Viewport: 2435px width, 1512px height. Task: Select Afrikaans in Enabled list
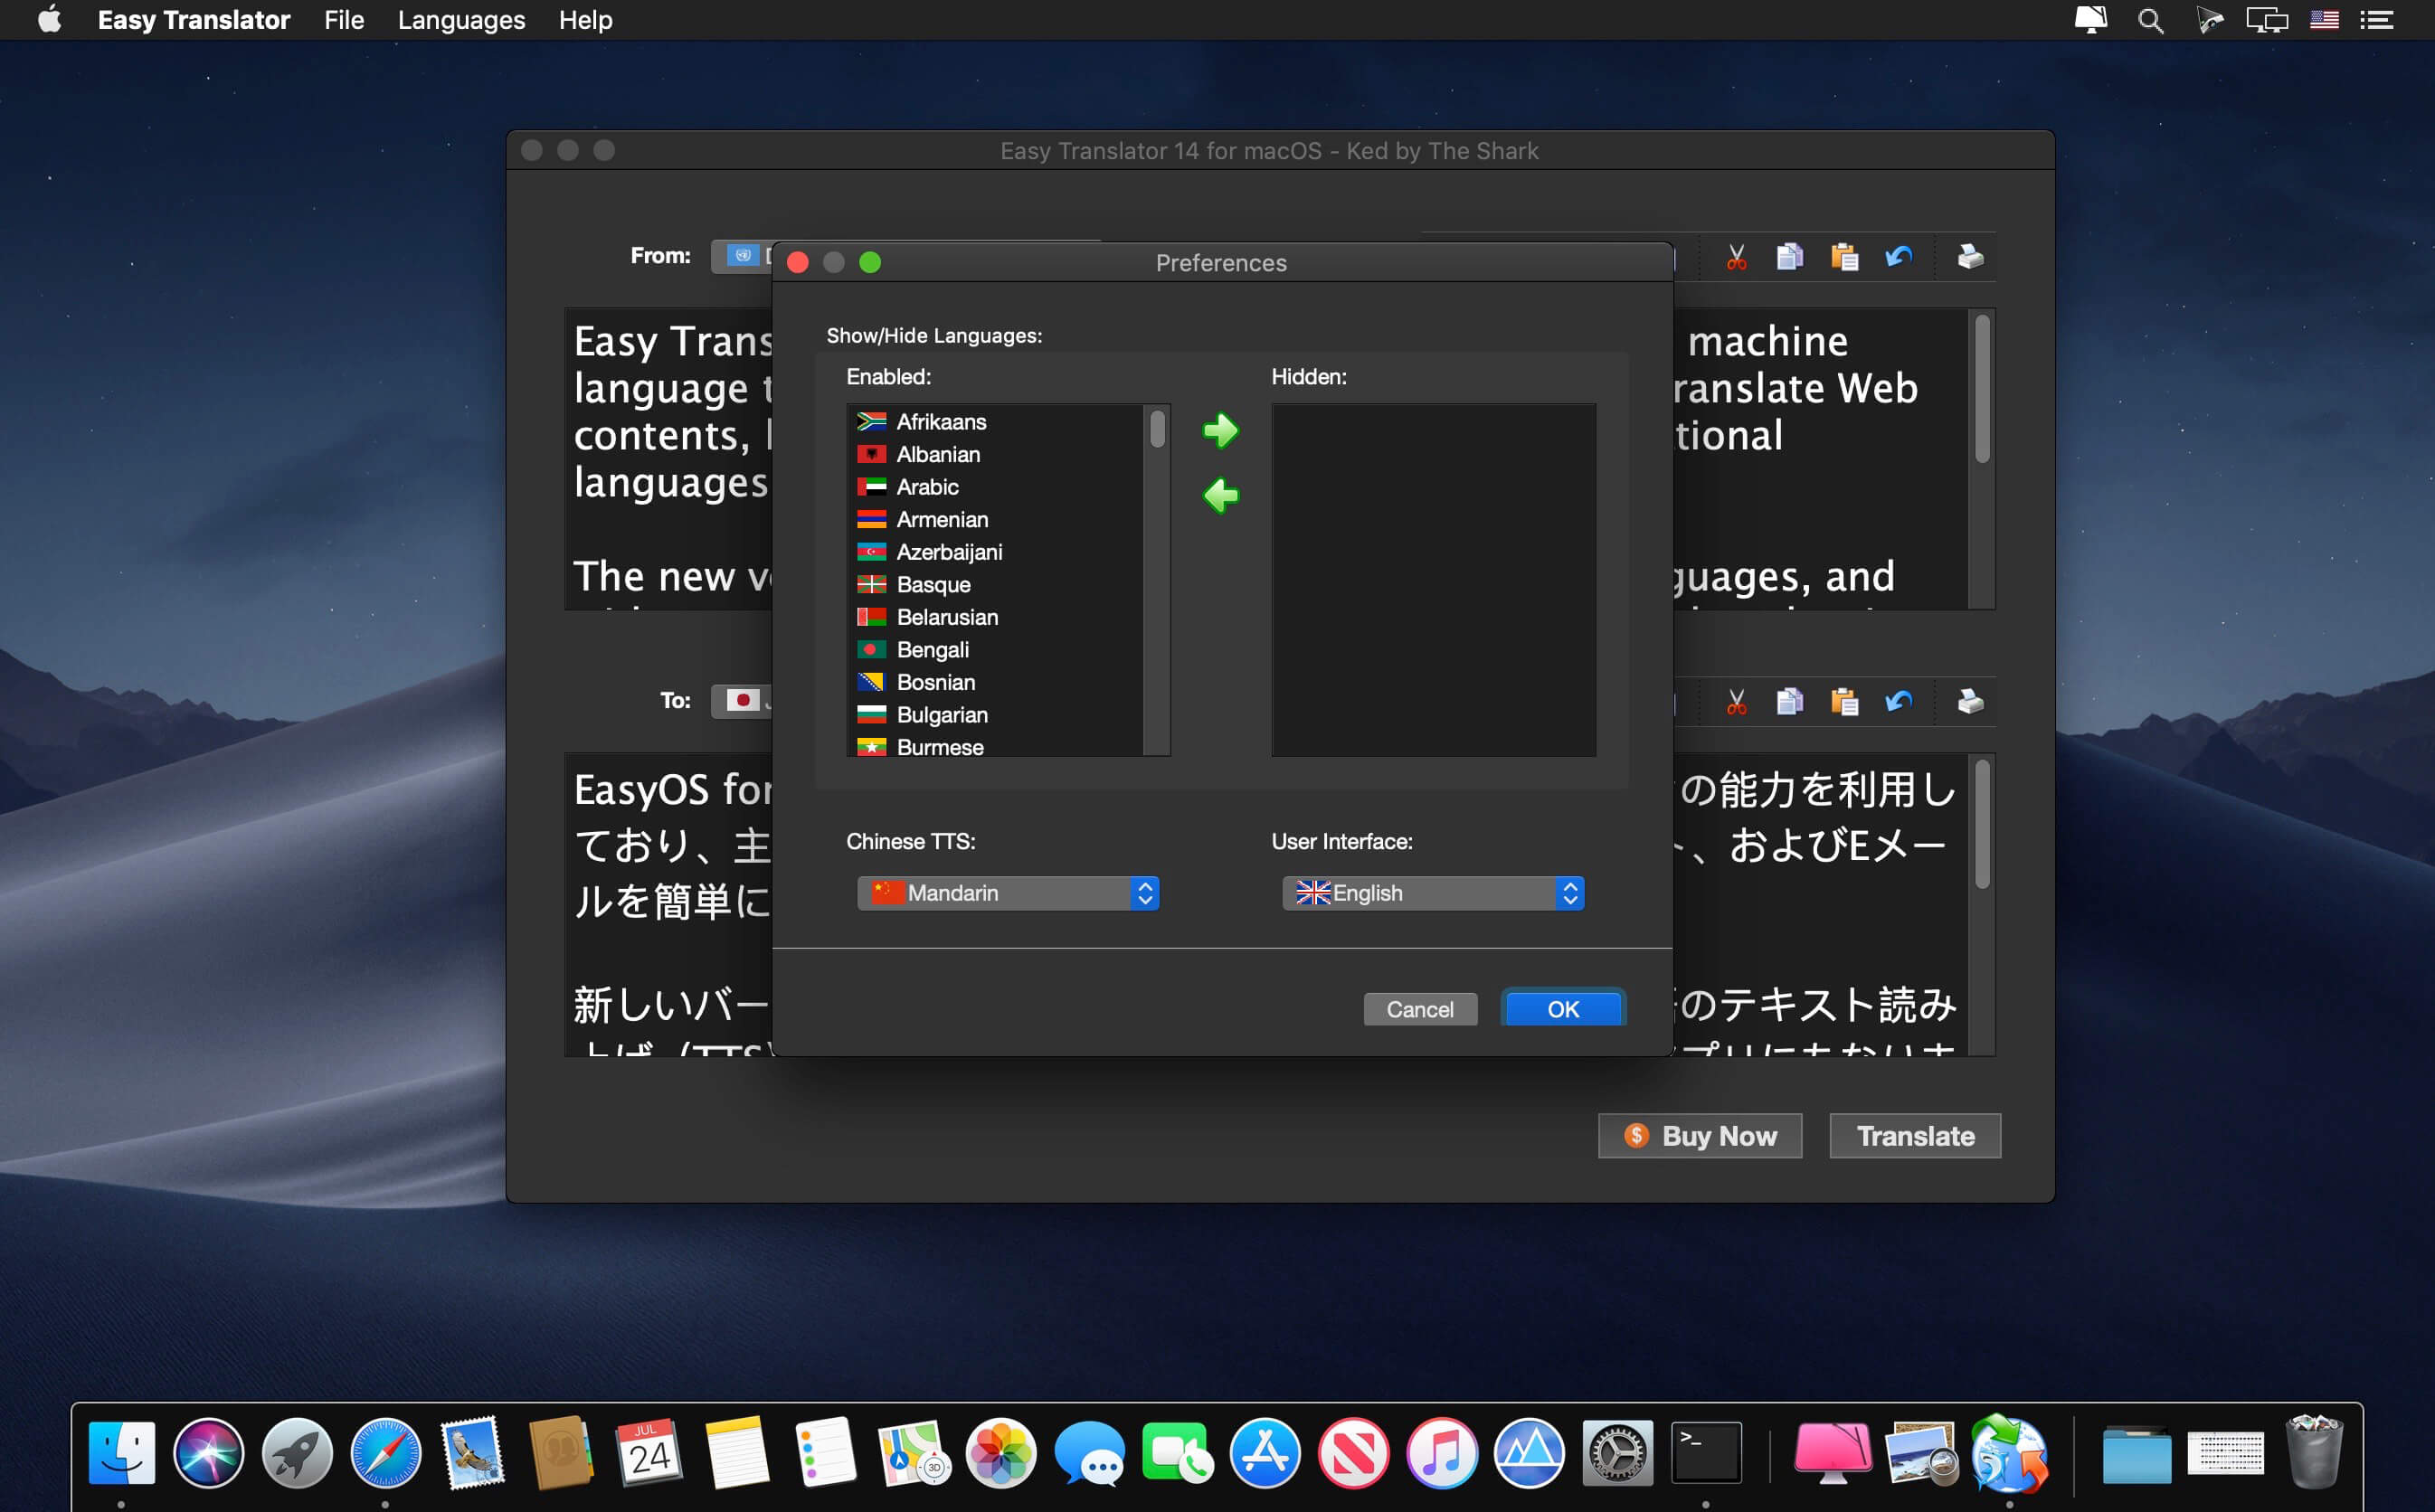(996, 422)
